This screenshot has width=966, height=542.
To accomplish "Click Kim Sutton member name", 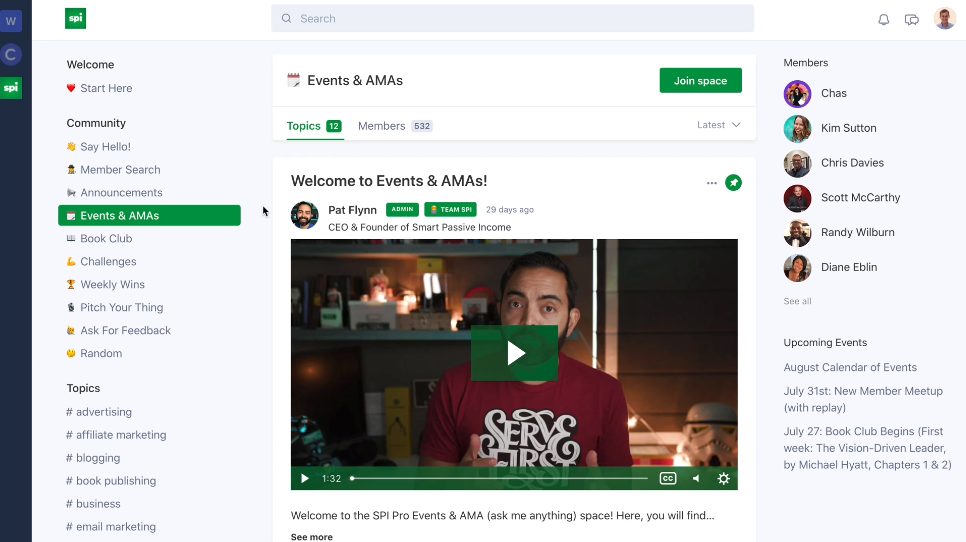I will [x=848, y=128].
